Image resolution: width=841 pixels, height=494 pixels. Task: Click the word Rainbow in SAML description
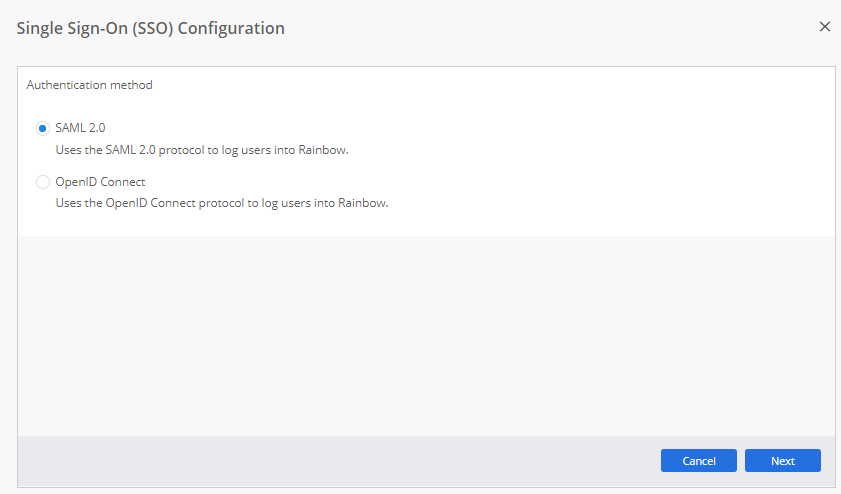322,150
